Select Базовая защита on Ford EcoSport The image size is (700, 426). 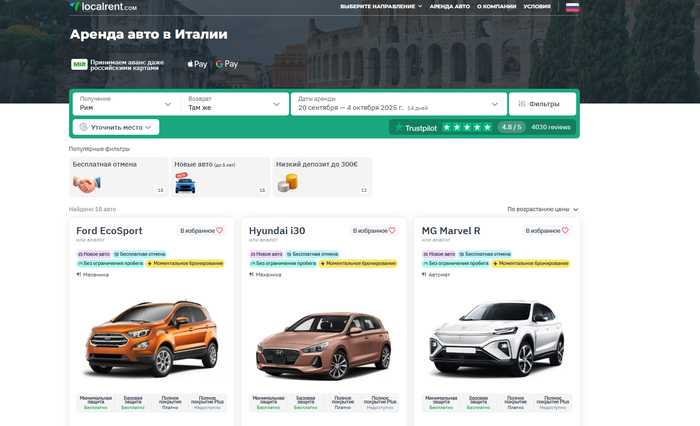click(x=133, y=402)
